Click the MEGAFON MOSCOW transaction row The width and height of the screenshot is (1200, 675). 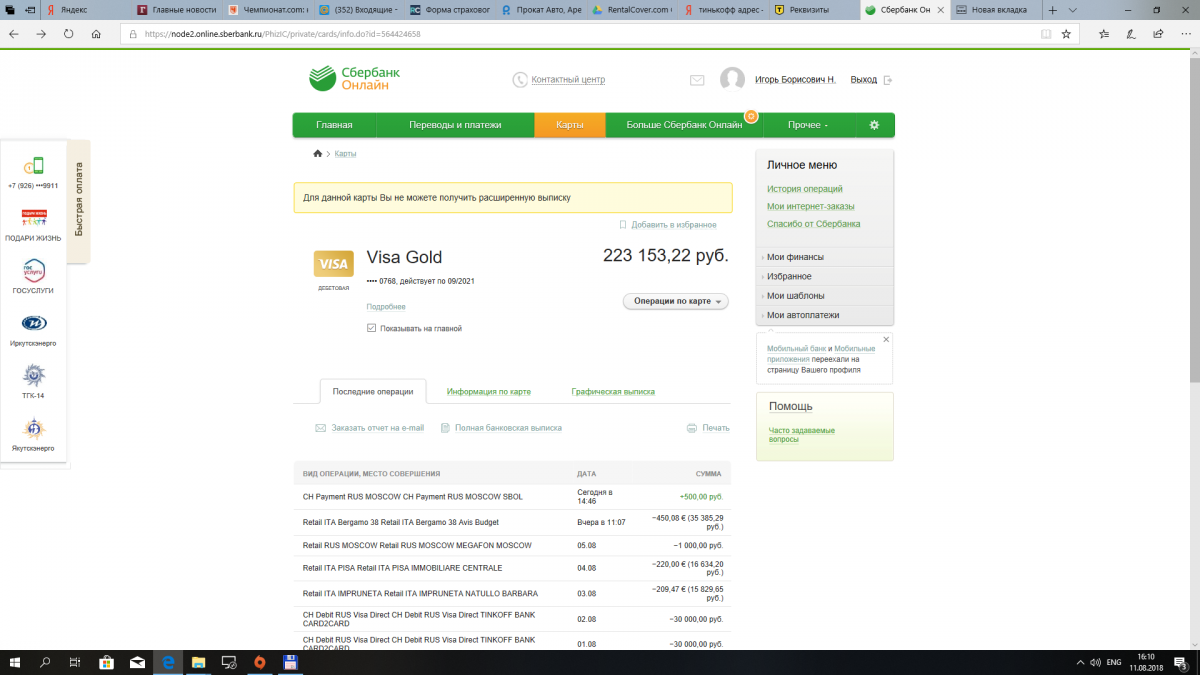click(x=512, y=546)
